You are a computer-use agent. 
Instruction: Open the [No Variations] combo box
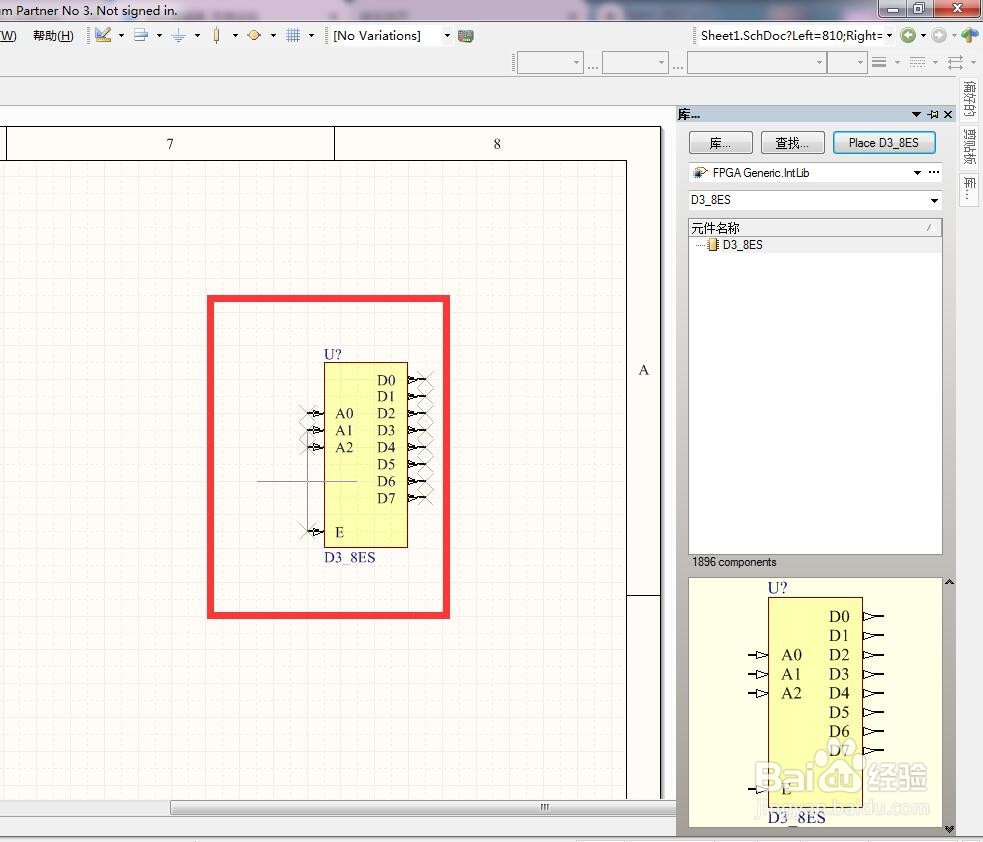(391, 36)
